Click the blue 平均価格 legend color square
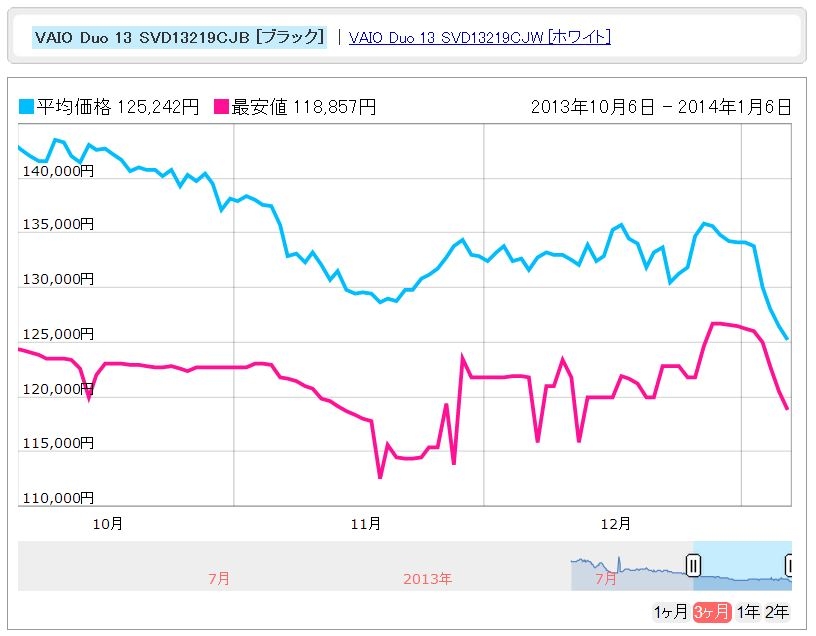This screenshot has height=636, width=816. pos(25,106)
